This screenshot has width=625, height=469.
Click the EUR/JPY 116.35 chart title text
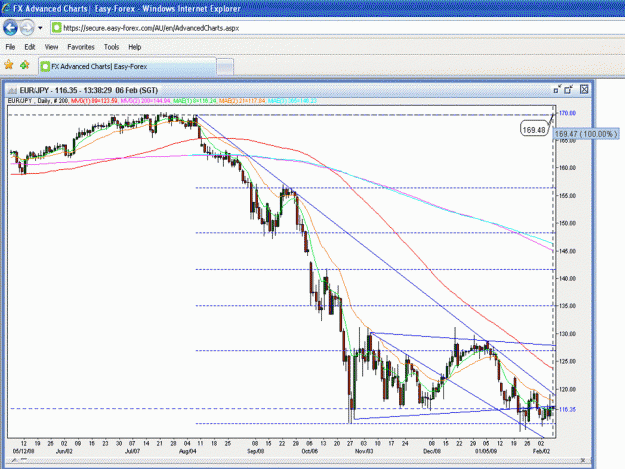(x=89, y=90)
